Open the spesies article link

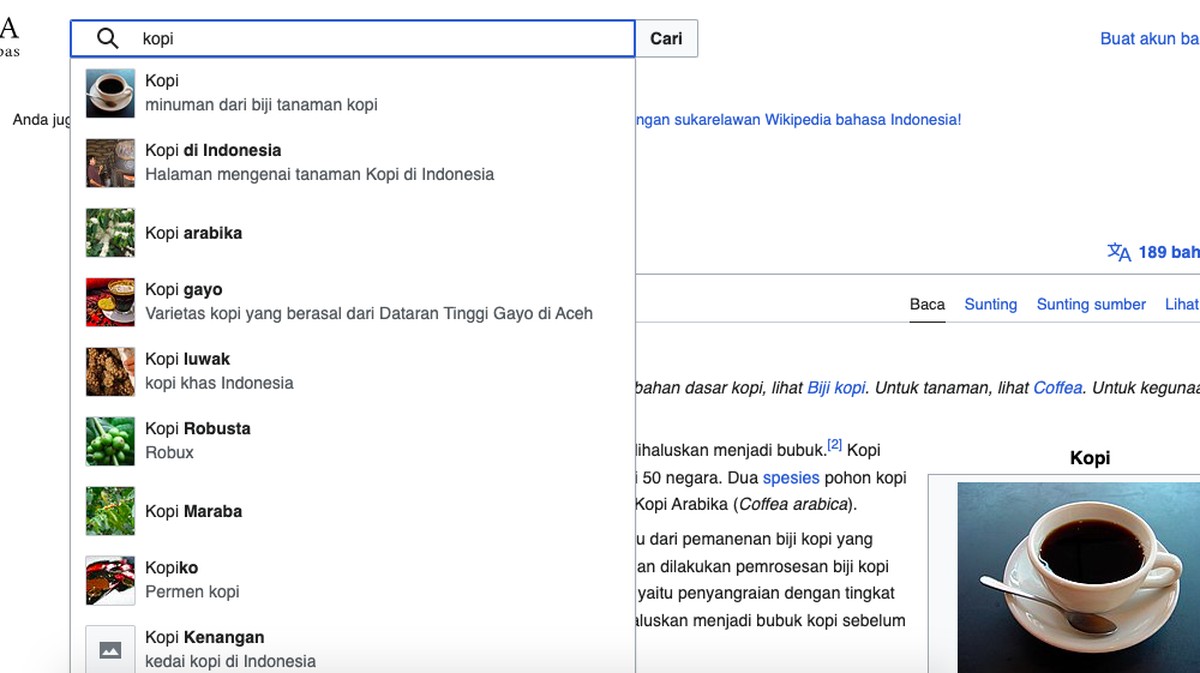pos(791,478)
